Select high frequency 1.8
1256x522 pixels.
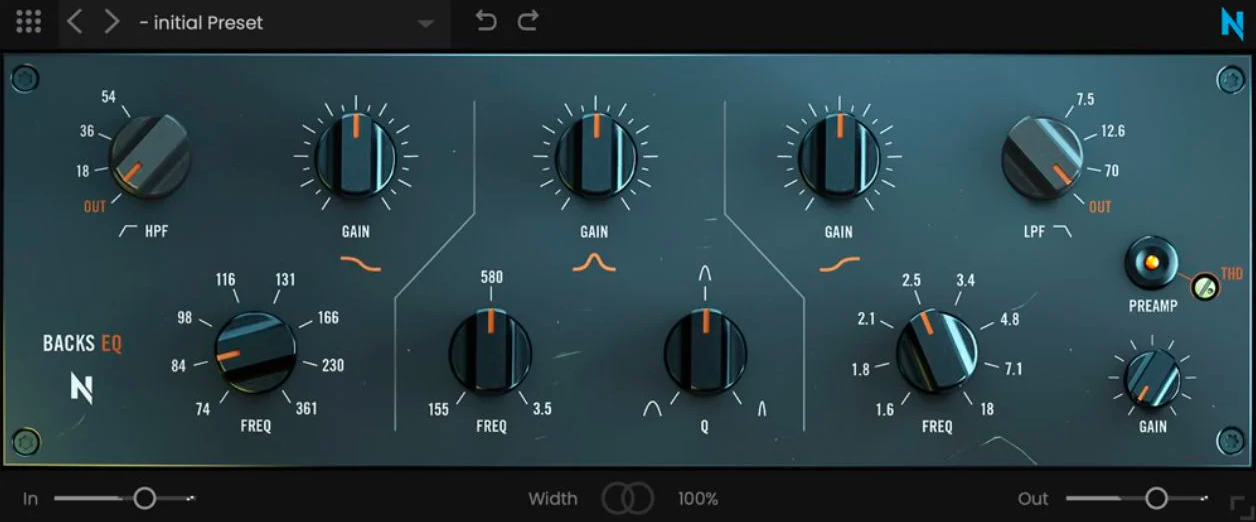pyautogui.click(x=861, y=369)
